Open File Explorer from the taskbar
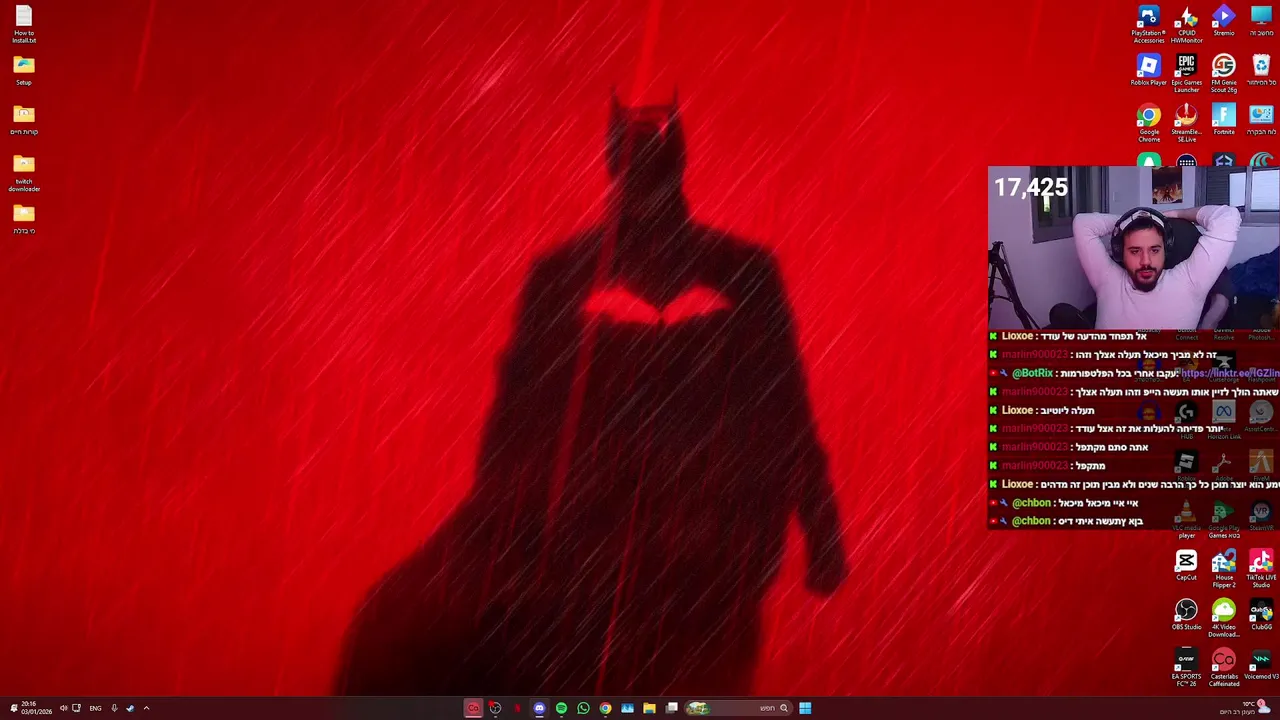 coord(649,708)
